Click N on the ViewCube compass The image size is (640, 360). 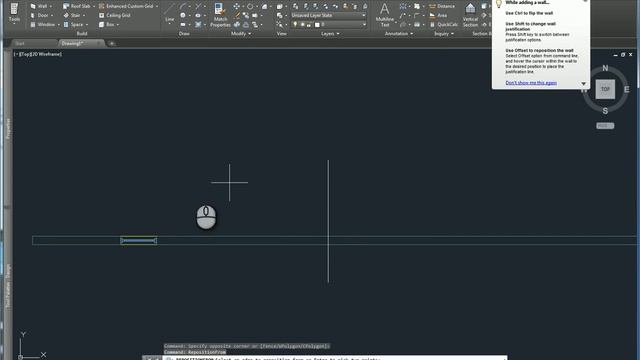click(605, 68)
